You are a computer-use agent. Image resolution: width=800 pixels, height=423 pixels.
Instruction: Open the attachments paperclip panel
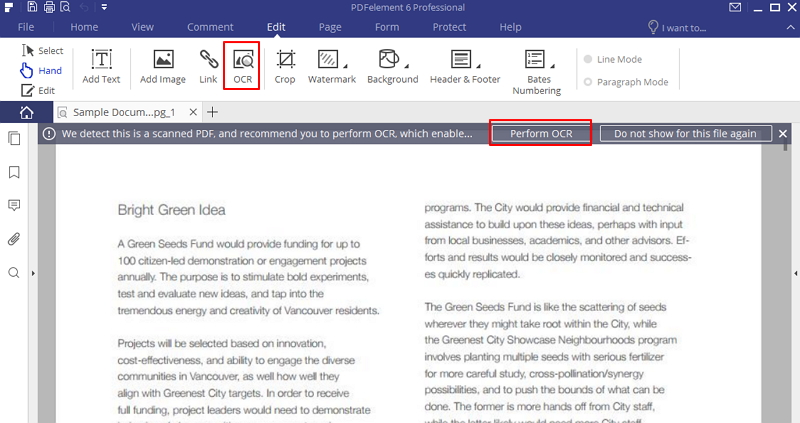(14, 239)
